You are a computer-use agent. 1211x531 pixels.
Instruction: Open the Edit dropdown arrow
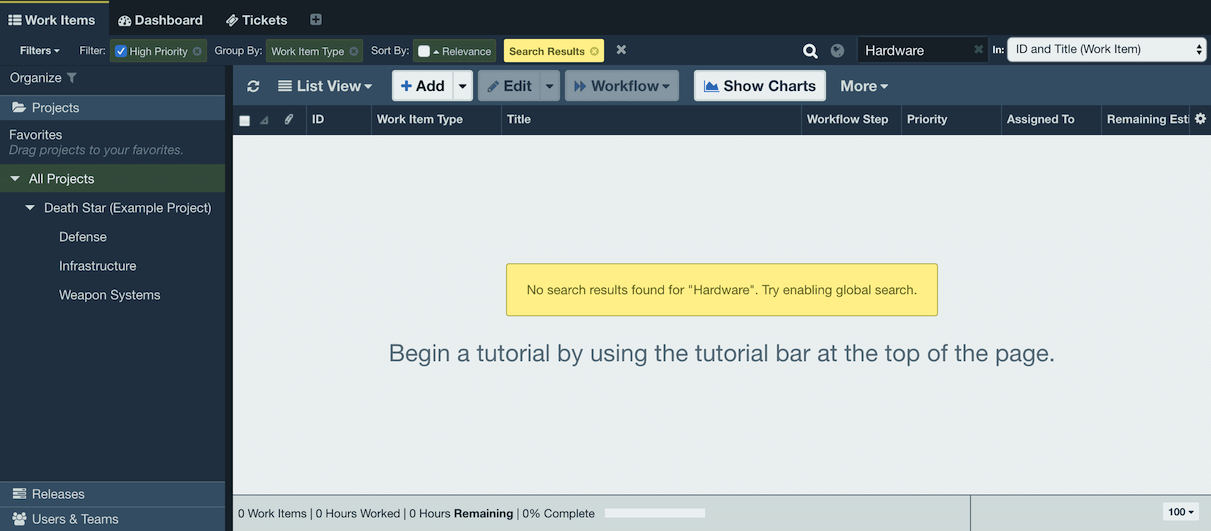(x=549, y=86)
